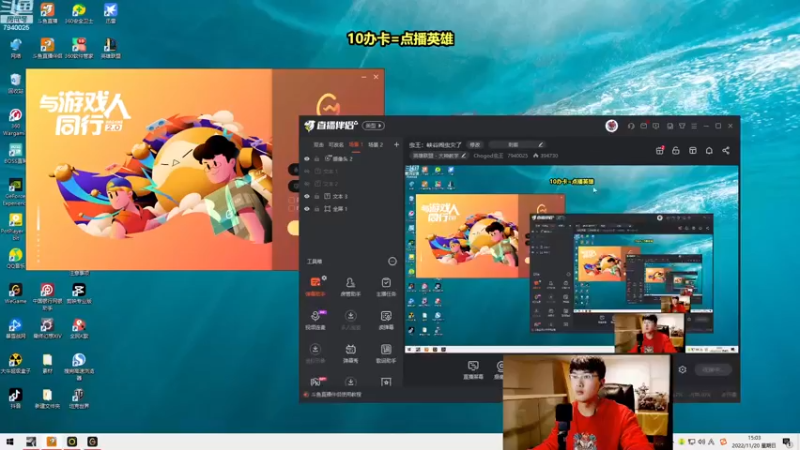Open the notification center on taskbar

point(788,442)
